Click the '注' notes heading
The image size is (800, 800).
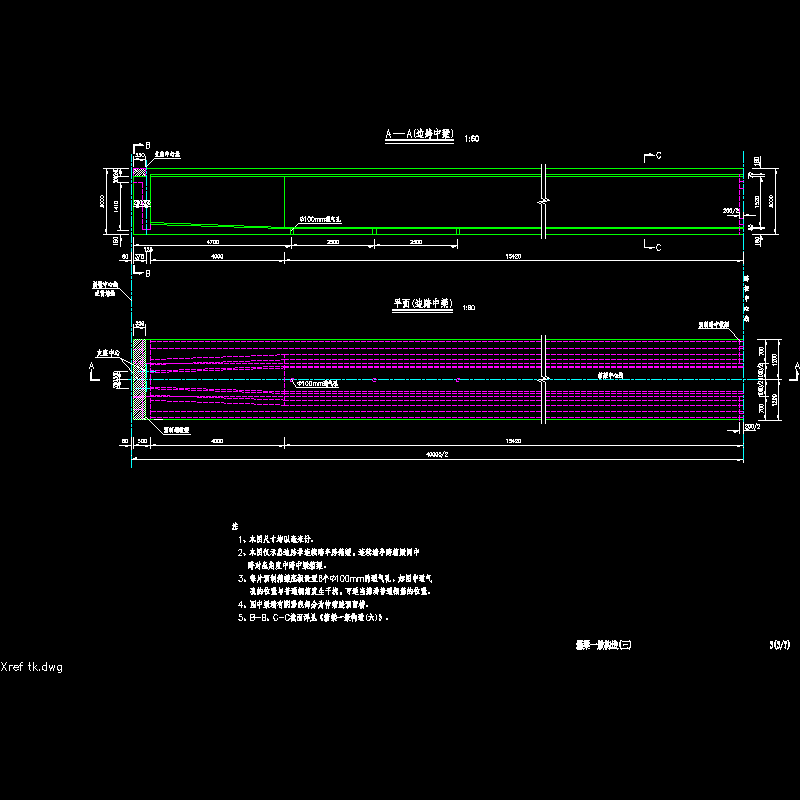[235, 526]
